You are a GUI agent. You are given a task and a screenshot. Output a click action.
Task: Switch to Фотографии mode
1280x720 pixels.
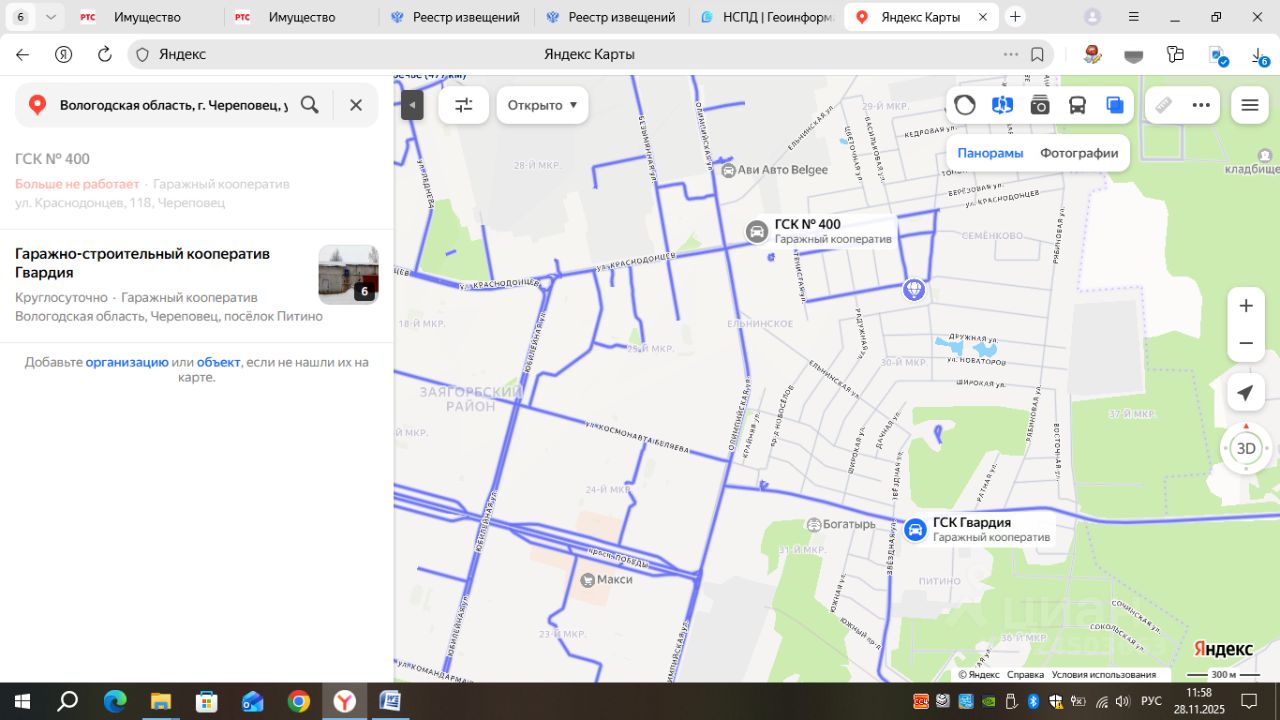pos(1079,153)
